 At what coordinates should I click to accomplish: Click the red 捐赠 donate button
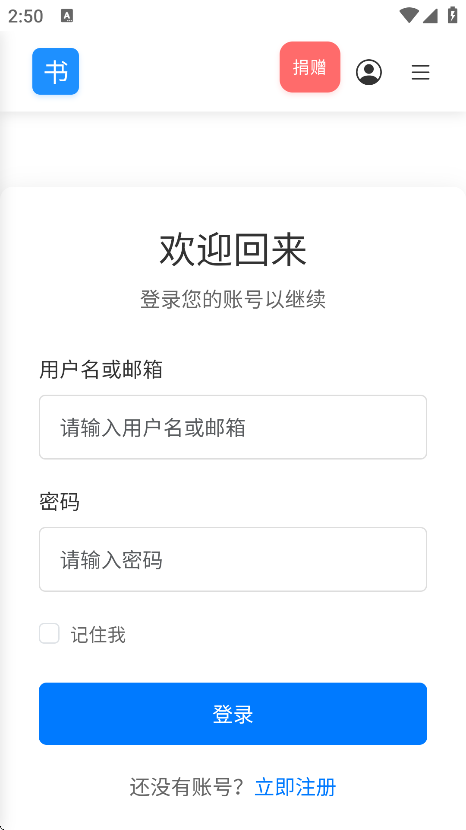tap(310, 67)
